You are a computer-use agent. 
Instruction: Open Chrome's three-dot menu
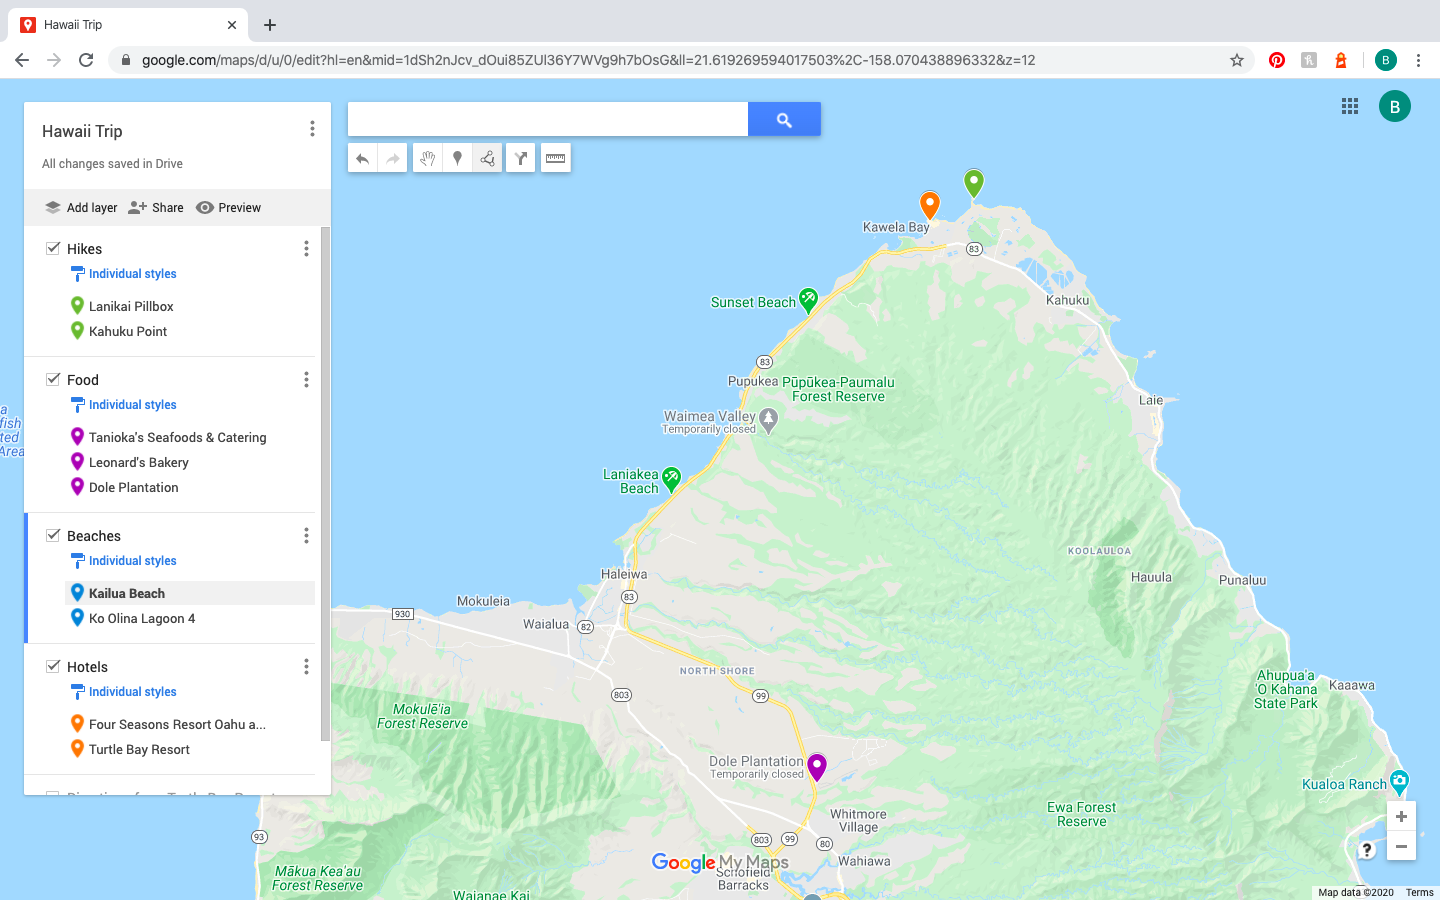(x=1418, y=60)
